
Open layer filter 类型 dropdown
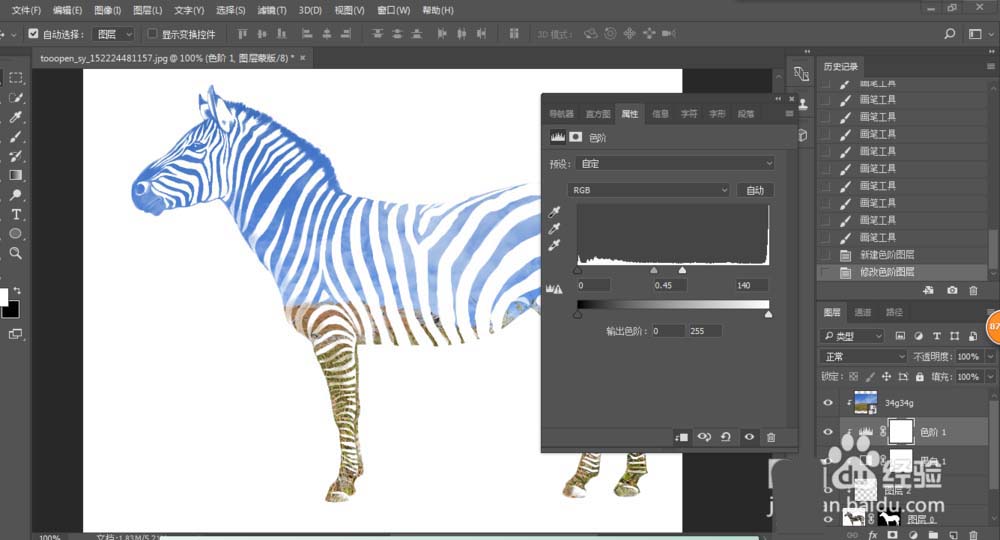point(852,336)
